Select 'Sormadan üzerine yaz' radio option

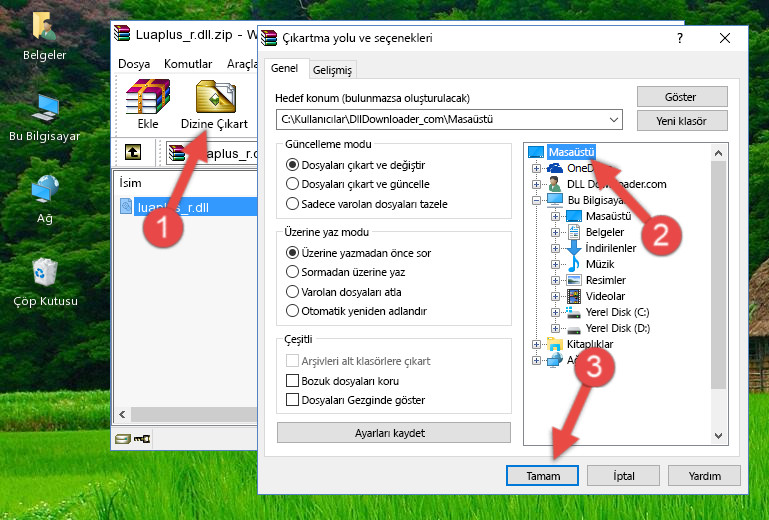(x=292, y=272)
